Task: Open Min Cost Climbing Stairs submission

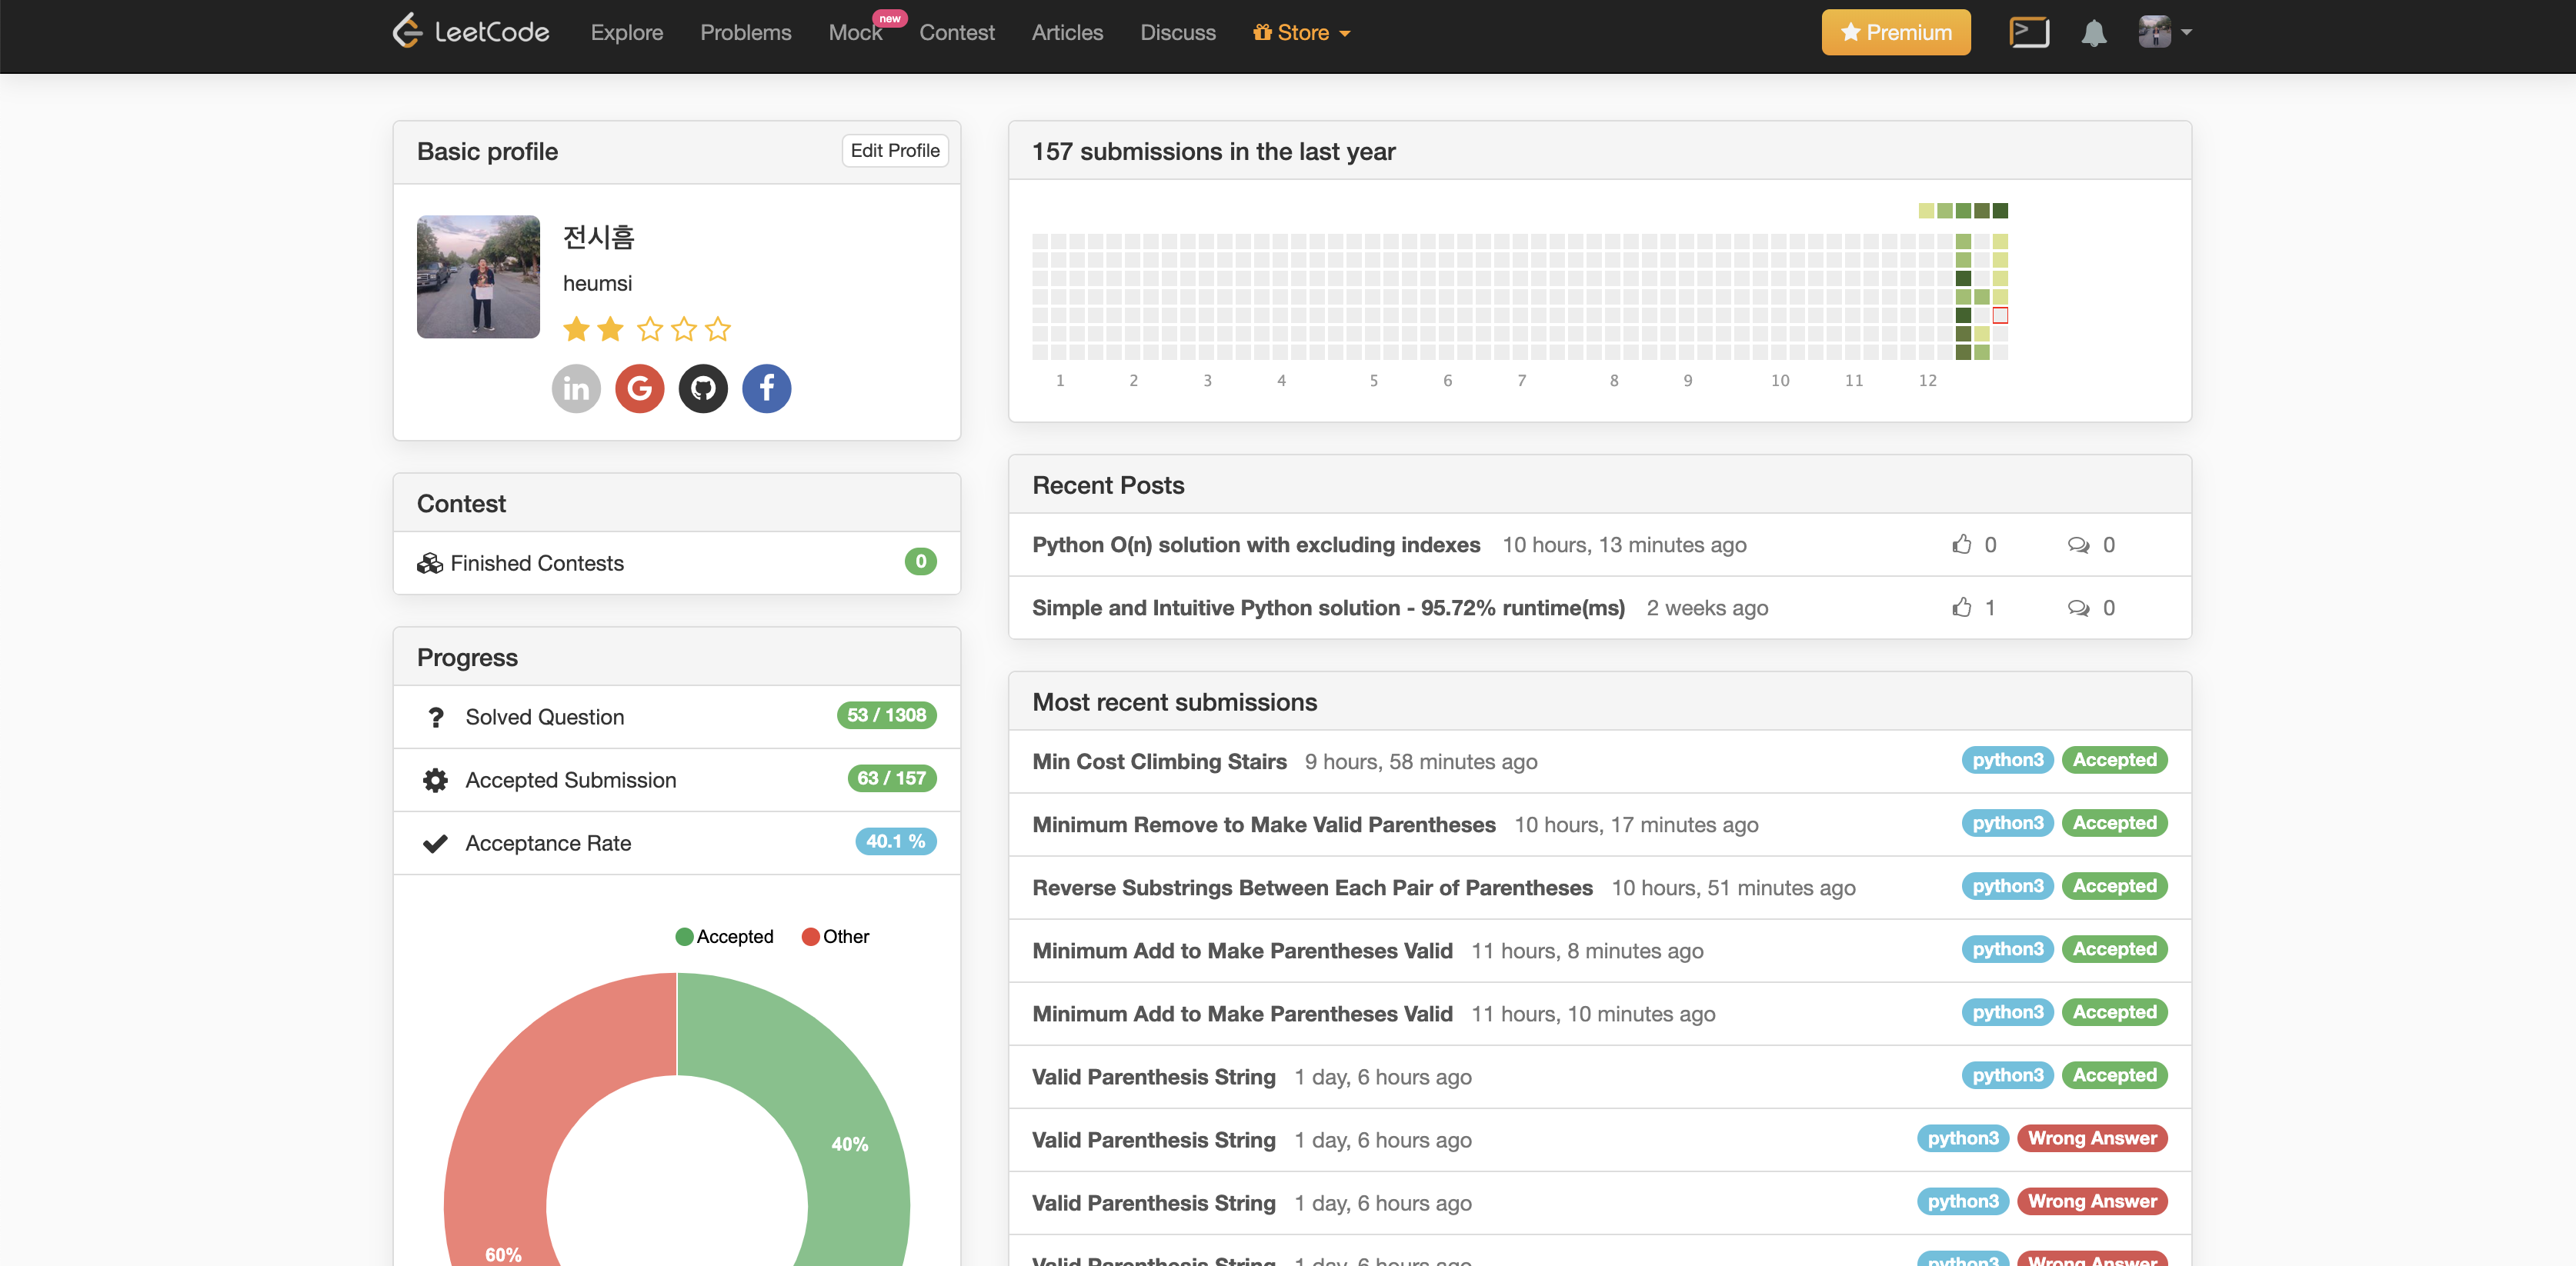Action: point(1159,761)
